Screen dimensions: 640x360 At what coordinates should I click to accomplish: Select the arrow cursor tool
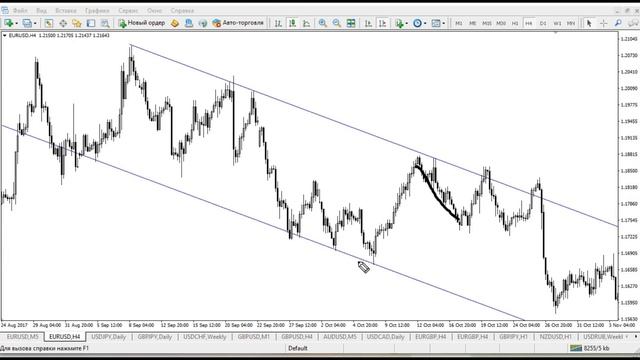coord(589,23)
